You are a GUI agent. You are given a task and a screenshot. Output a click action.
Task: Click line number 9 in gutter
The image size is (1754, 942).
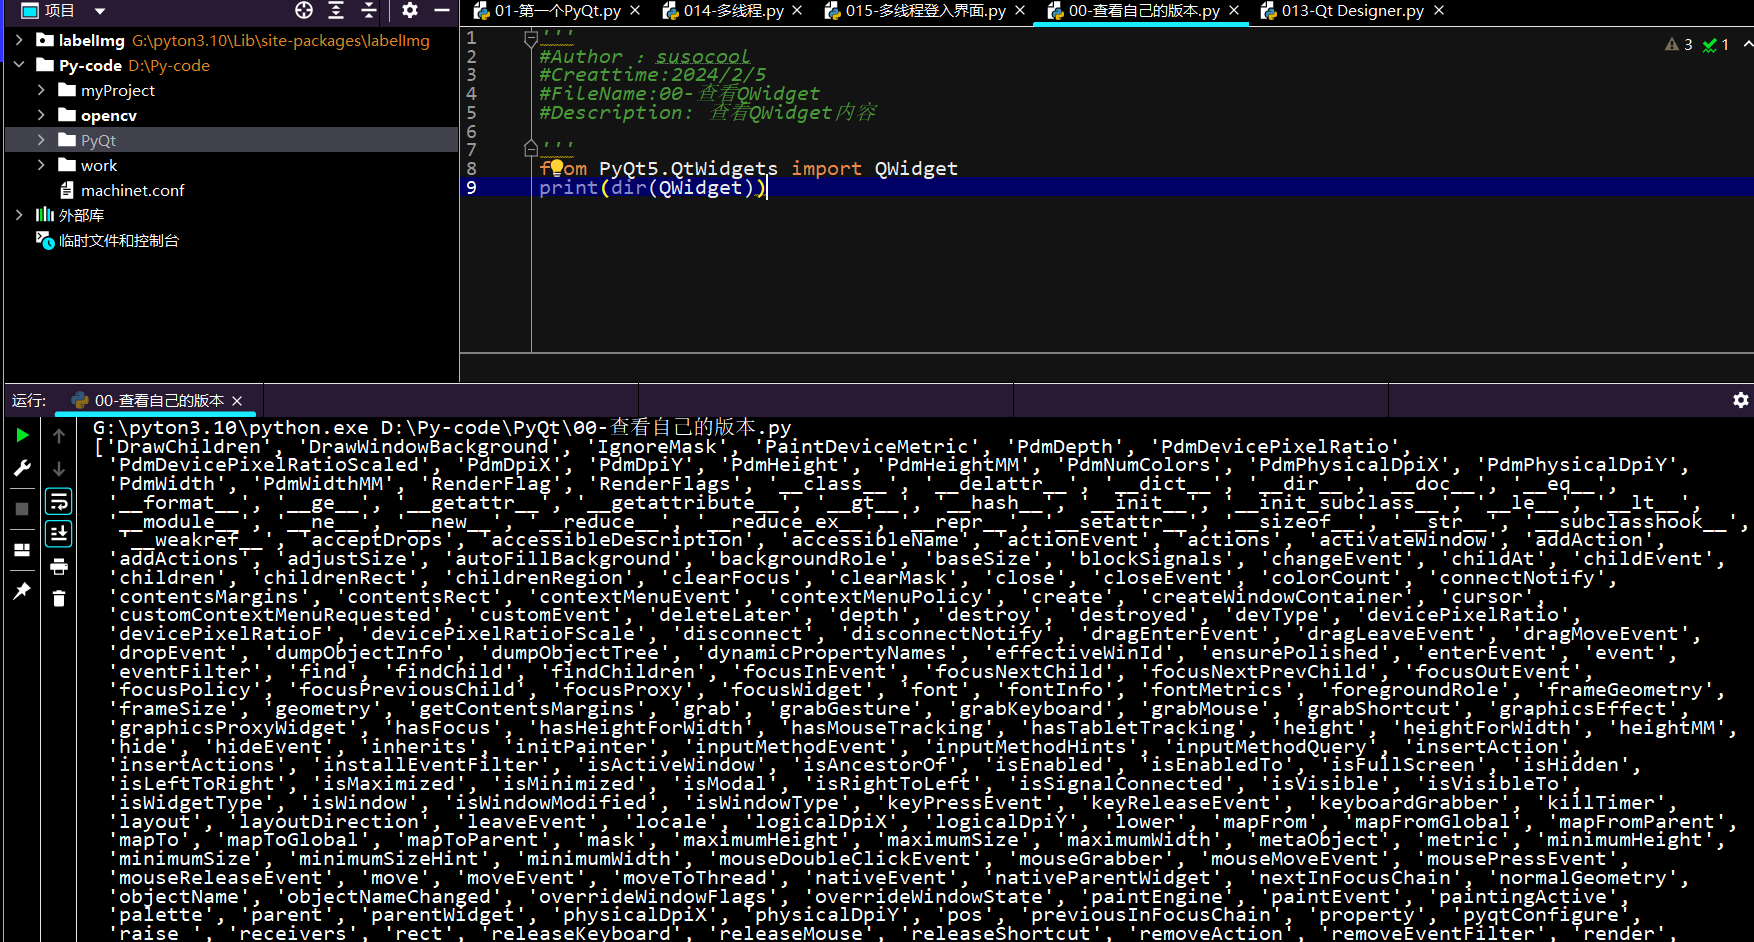click(x=471, y=187)
